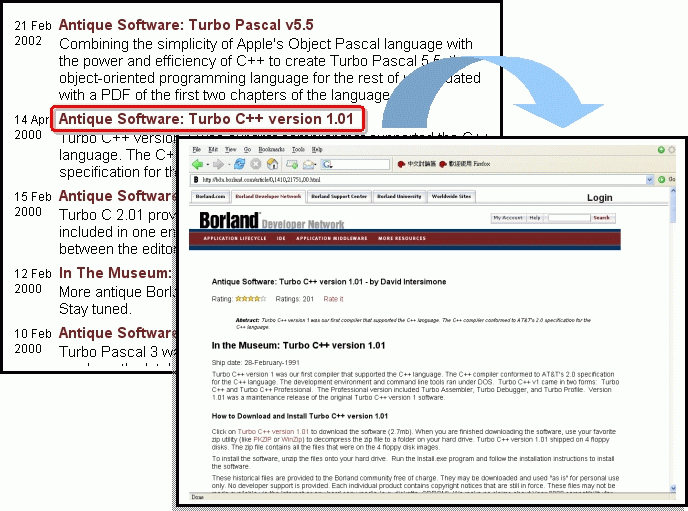Open the Go menu

tap(247, 150)
